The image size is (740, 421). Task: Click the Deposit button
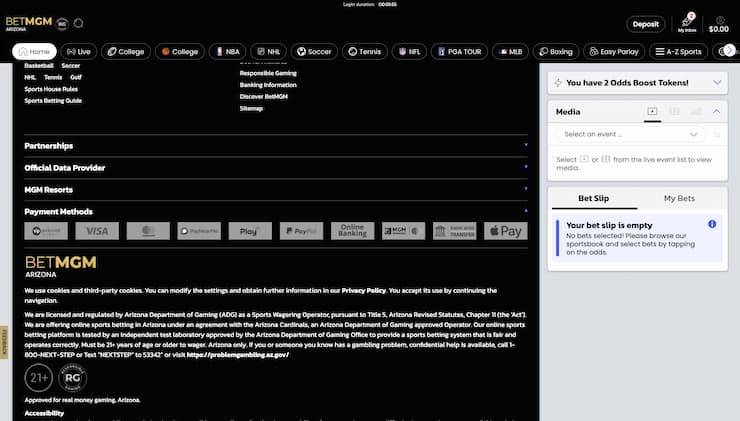[x=646, y=24]
